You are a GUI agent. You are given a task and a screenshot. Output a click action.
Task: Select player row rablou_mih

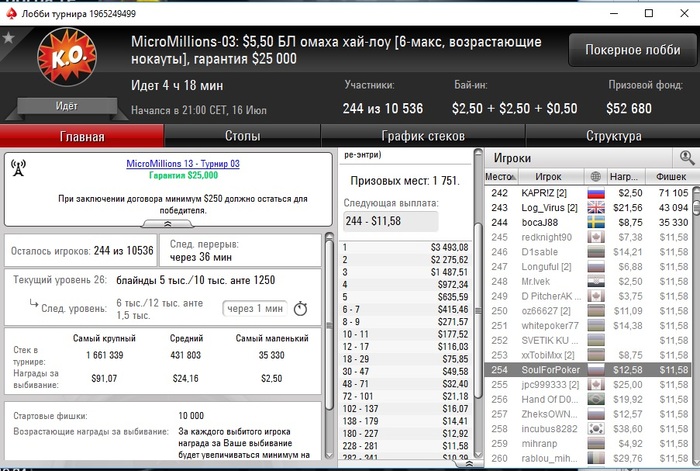[x=588, y=458]
